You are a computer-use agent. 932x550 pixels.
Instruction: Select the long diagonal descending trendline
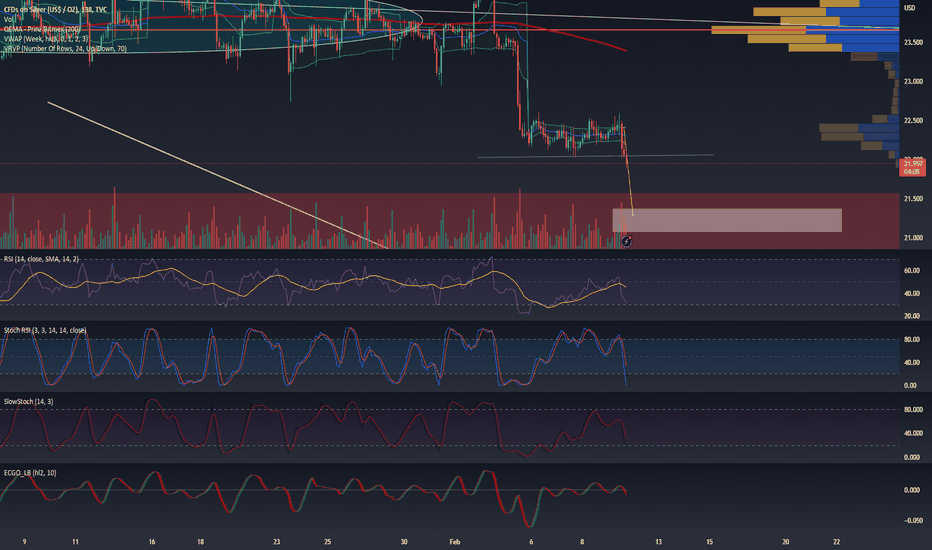point(218,175)
